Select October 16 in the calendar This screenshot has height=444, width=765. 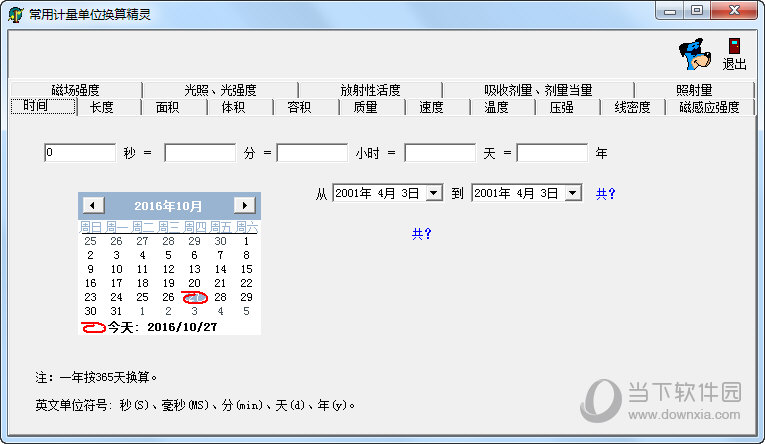pos(90,283)
